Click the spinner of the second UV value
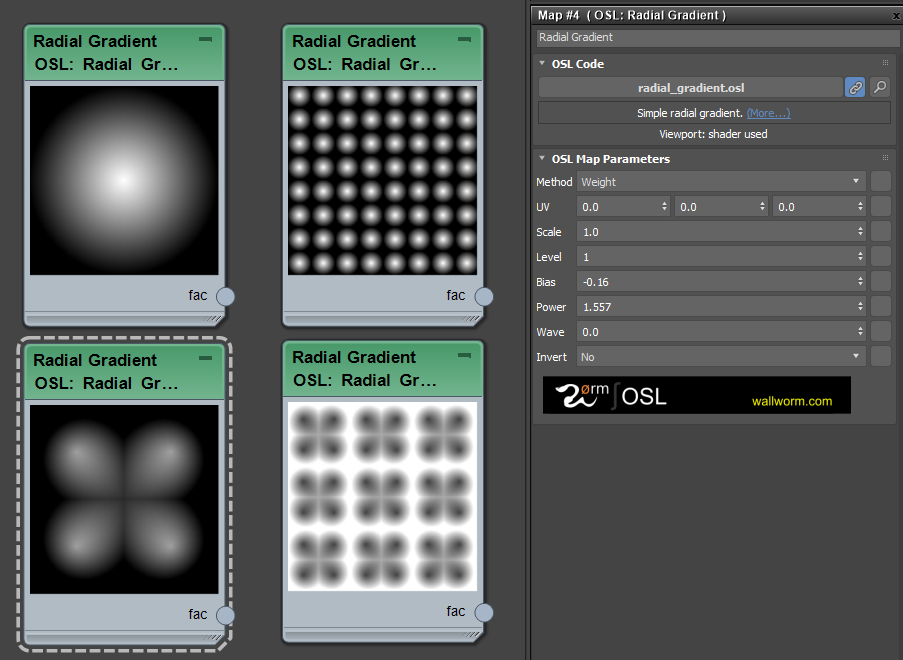This screenshot has height=660, width=903. [762, 206]
